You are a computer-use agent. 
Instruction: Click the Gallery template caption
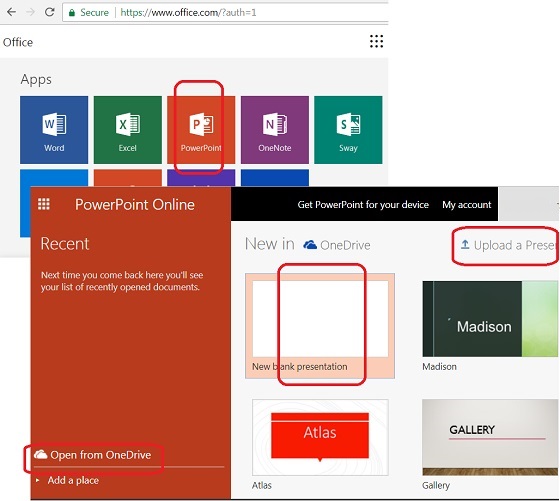[x=436, y=485]
